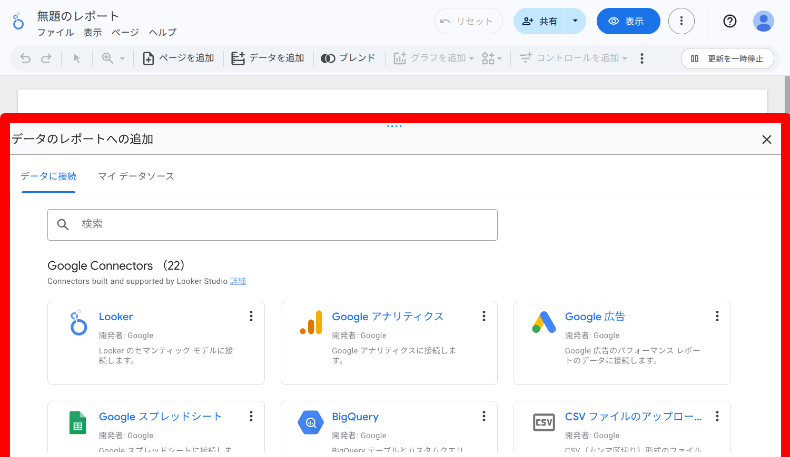Click the Google Connectors (22) heading
790x457 pixels.
click(116, 266)
